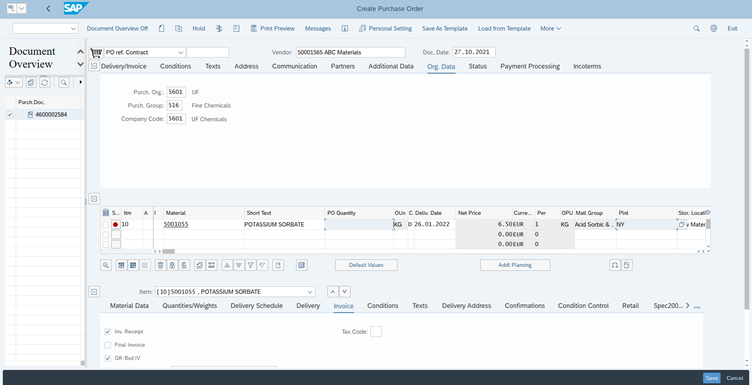Click the printer icon near Exit
This screenshot has width=752, height=385.
pos(714,28)
